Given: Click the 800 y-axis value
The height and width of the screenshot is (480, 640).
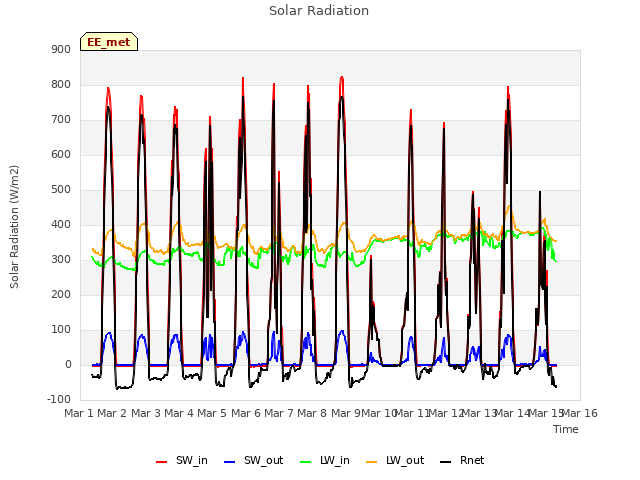Looking at the screenshot, I should (x=61, y=84).
